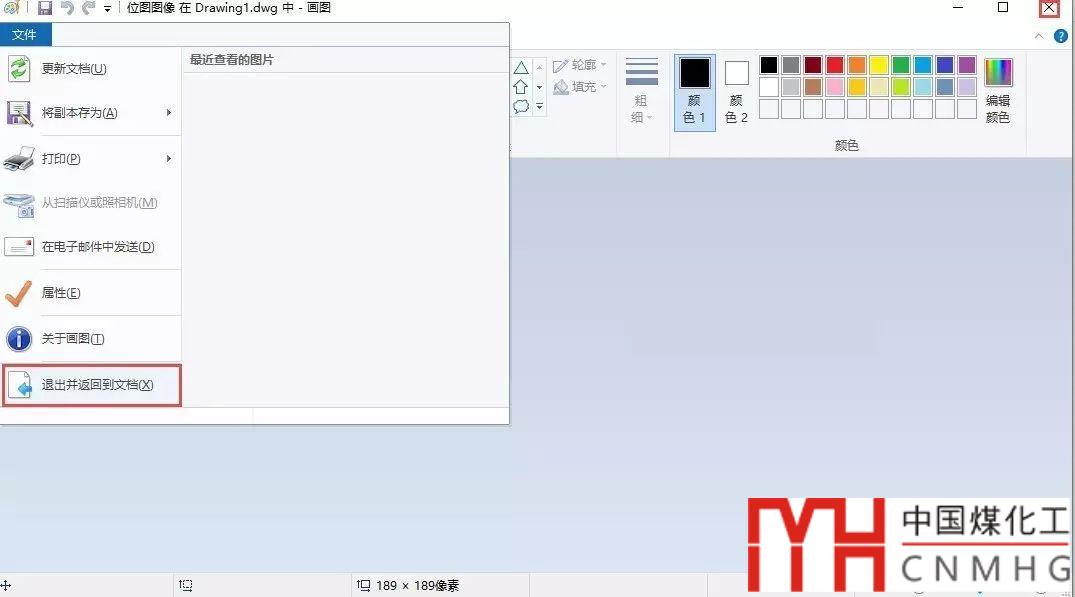Pick the black color swatch
The height and width of the screenshot is (597, 1075).
[x=769, y=65]
